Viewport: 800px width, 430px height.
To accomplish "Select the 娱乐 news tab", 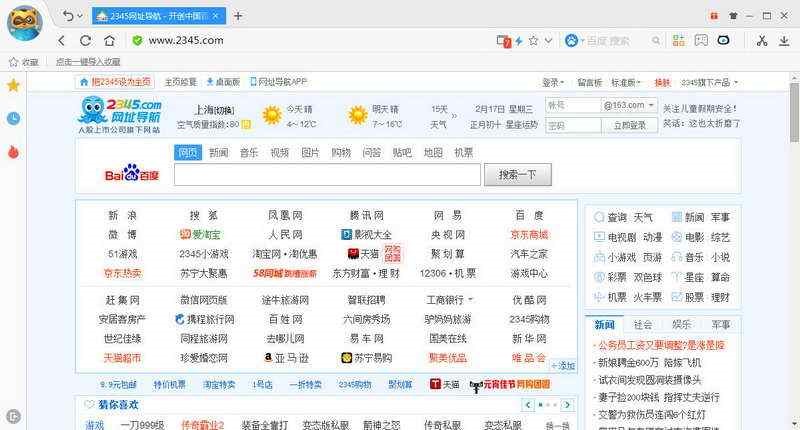I will click(681, 325).
